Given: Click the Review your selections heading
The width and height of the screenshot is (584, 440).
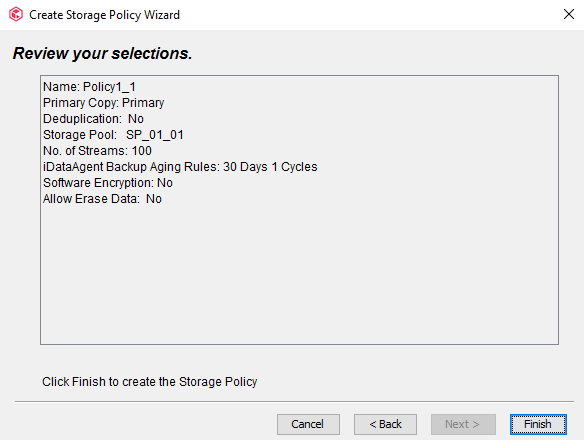Looking at the screenshot, I should point(102,53).
